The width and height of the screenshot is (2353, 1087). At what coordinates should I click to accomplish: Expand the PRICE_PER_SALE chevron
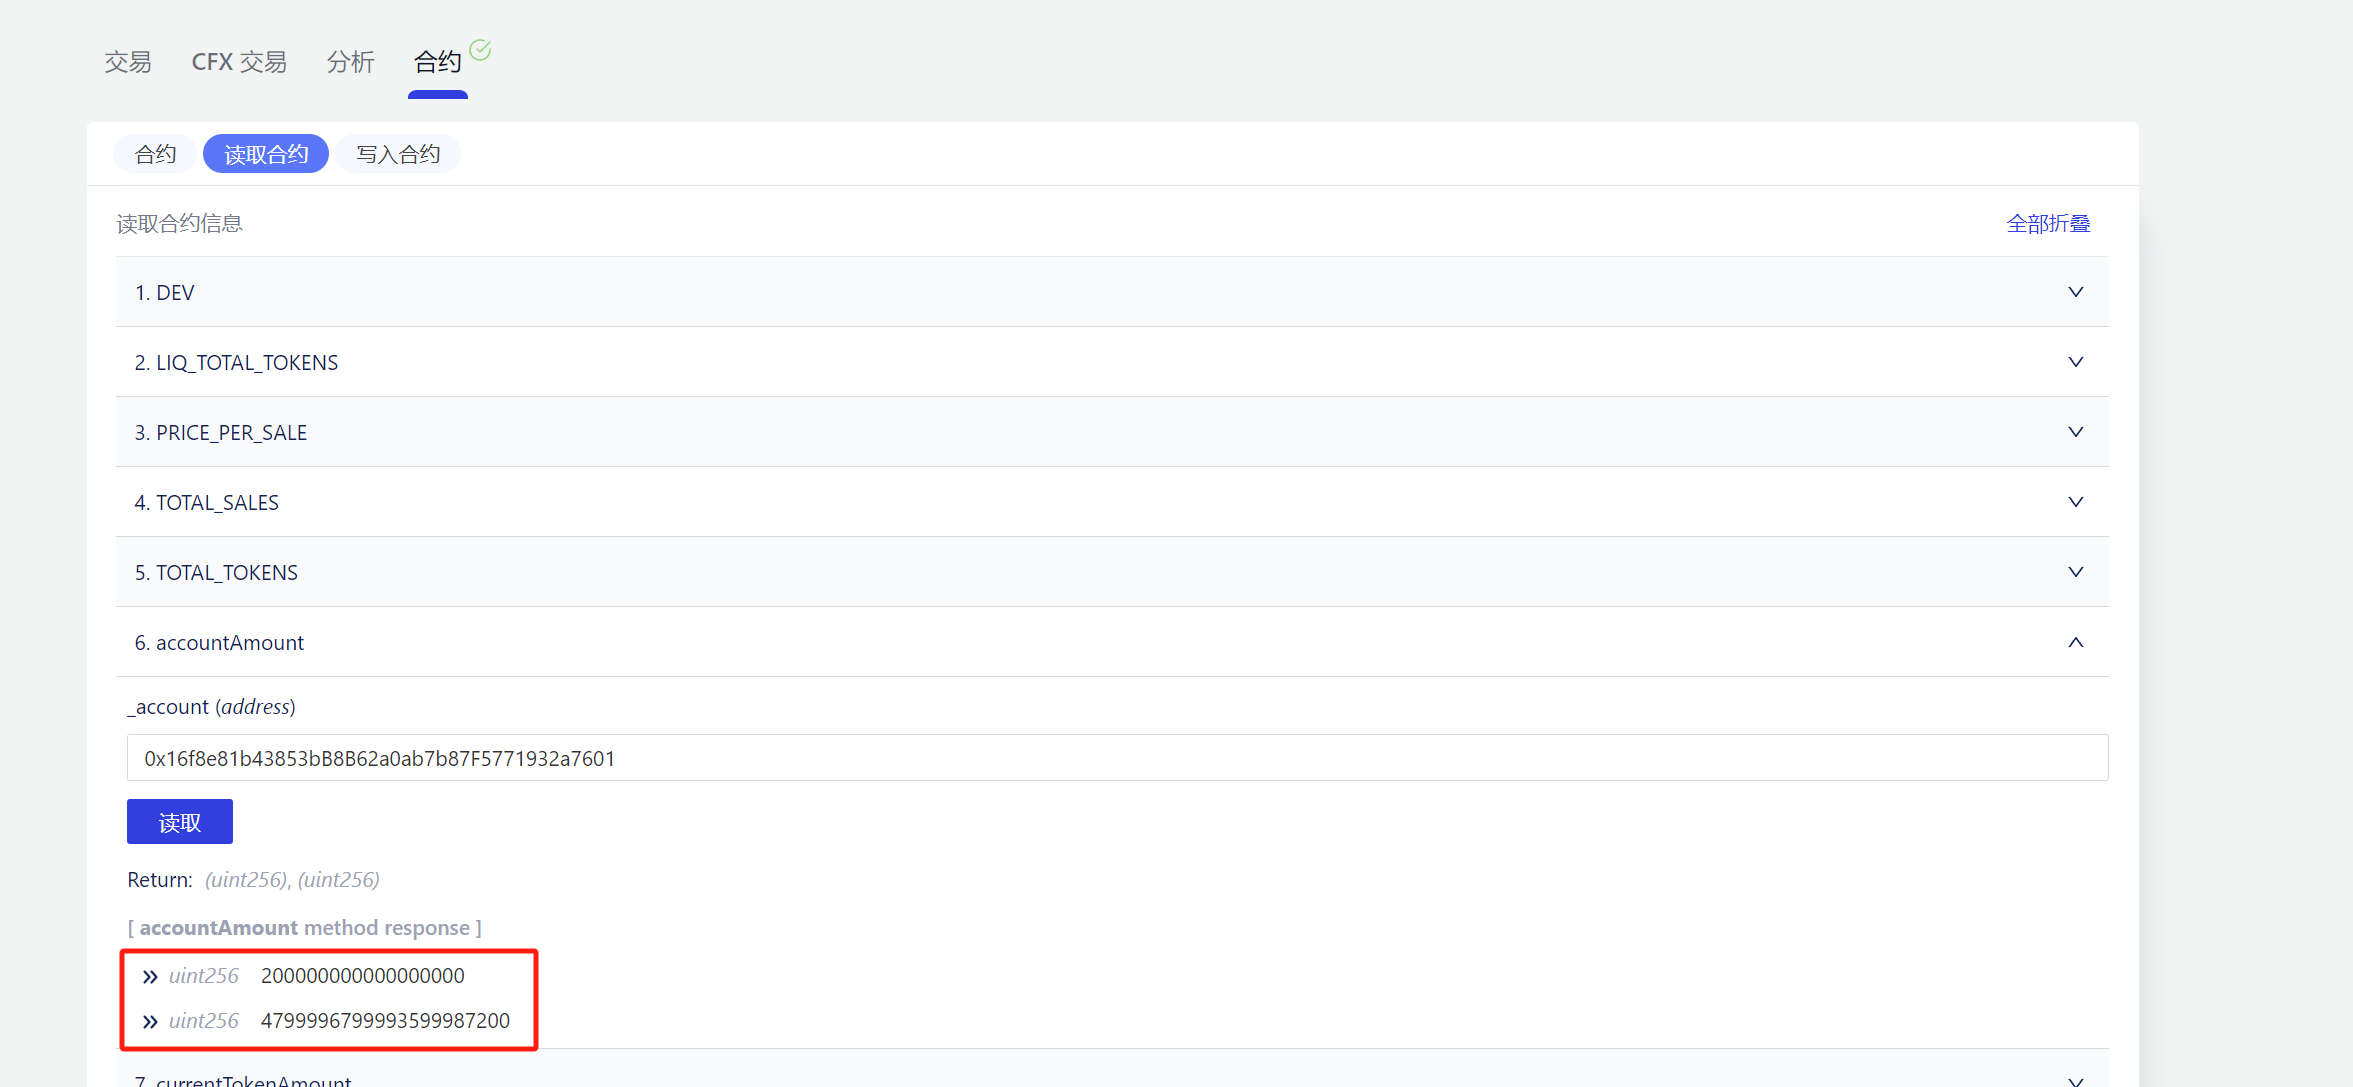(x=2076, y=432)
